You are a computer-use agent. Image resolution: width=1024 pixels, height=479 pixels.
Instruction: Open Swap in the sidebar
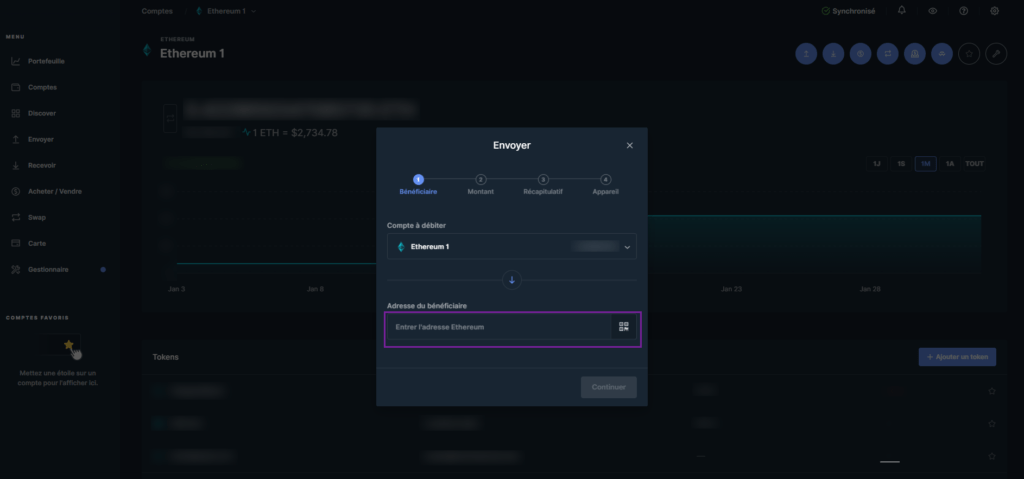point(37,218)
